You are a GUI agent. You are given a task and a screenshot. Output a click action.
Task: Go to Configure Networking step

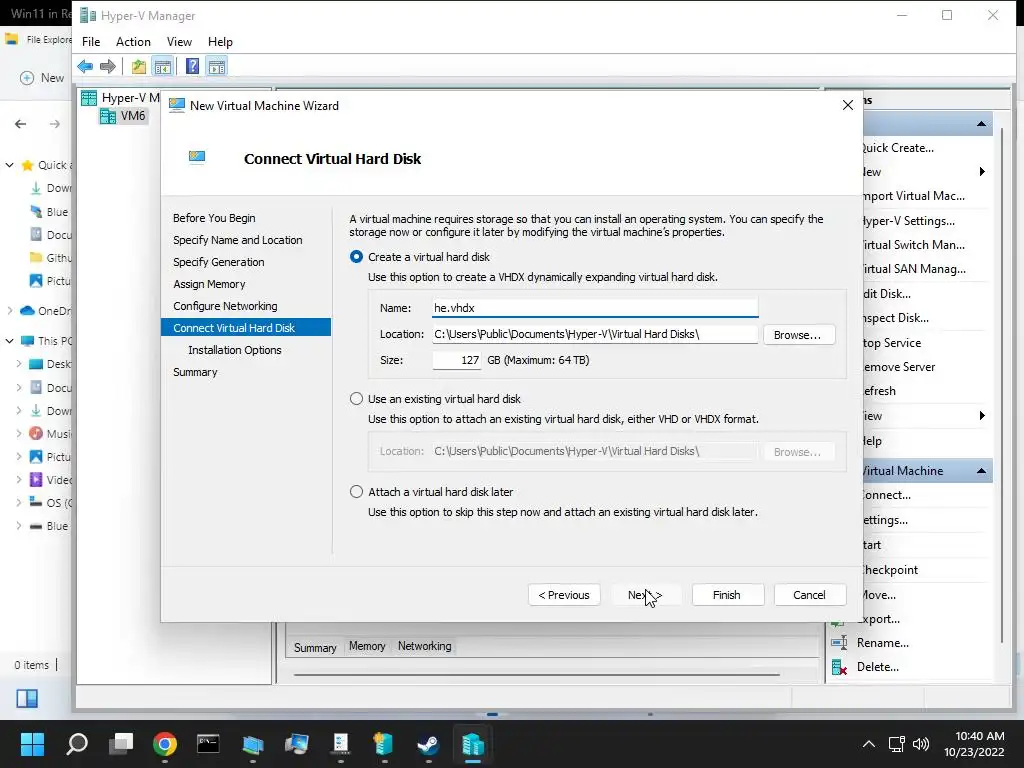pyautogui.click(x=225, y=306)
